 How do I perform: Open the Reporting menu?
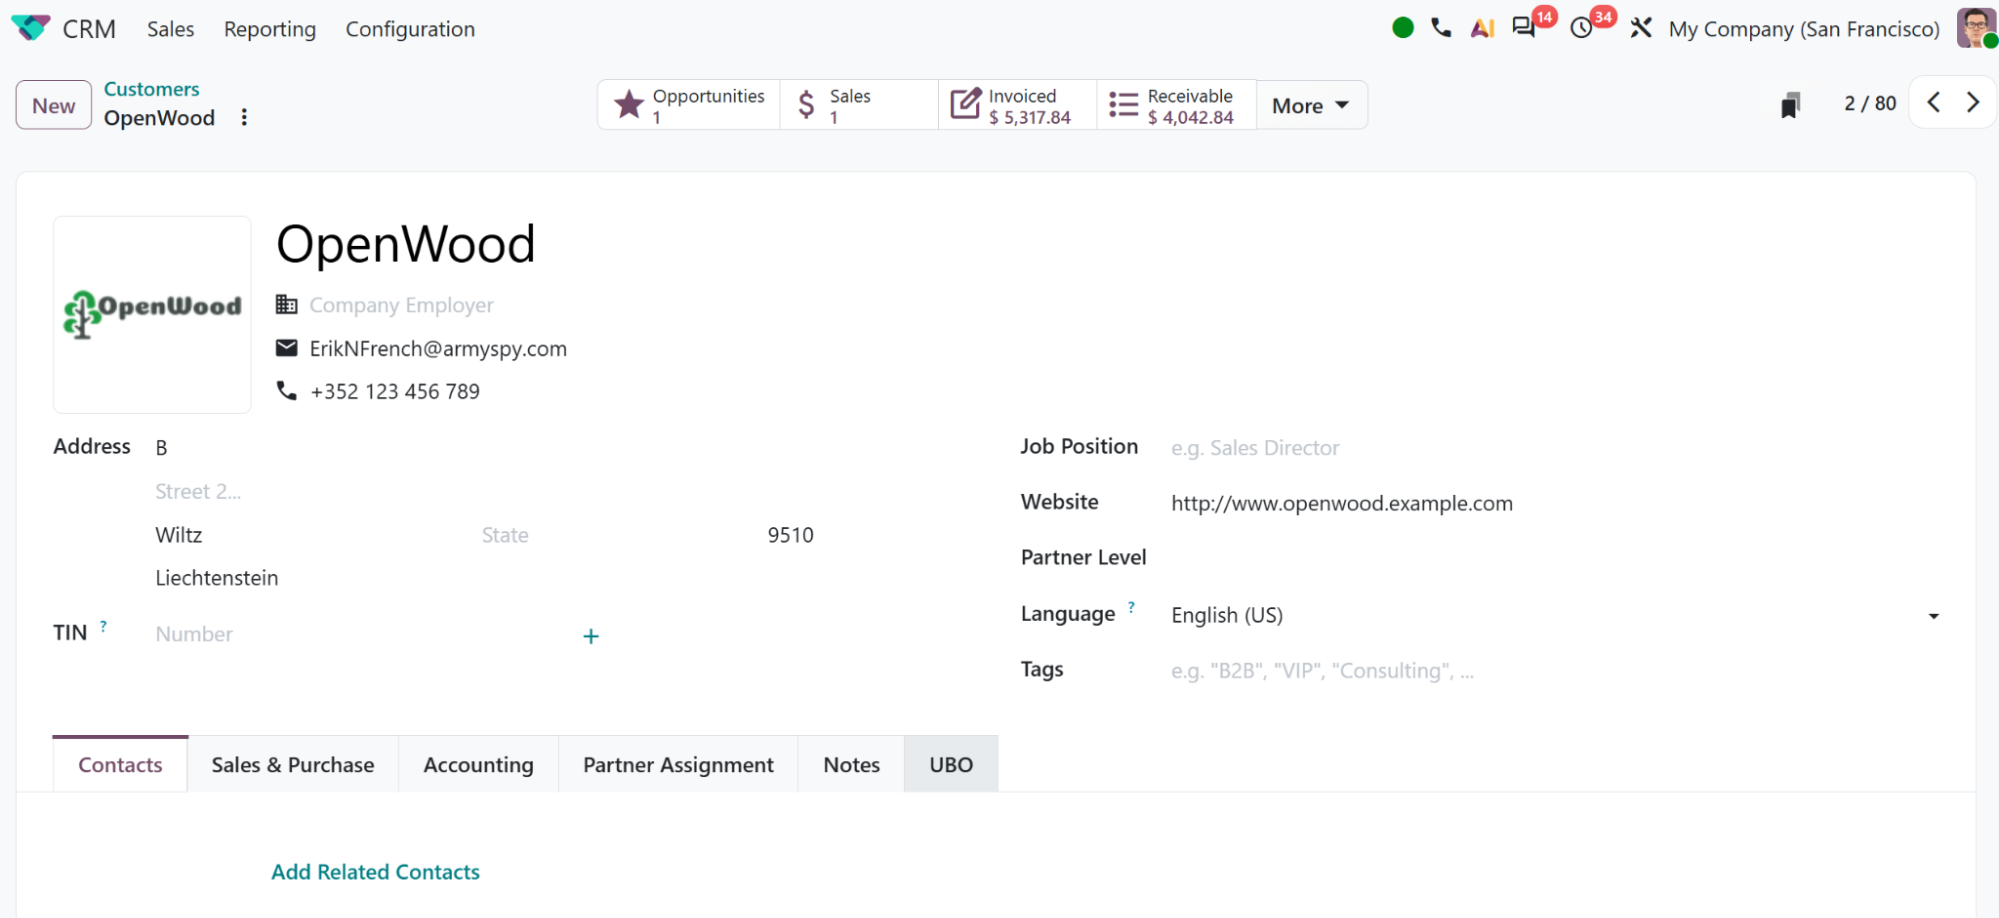point(270,29)
